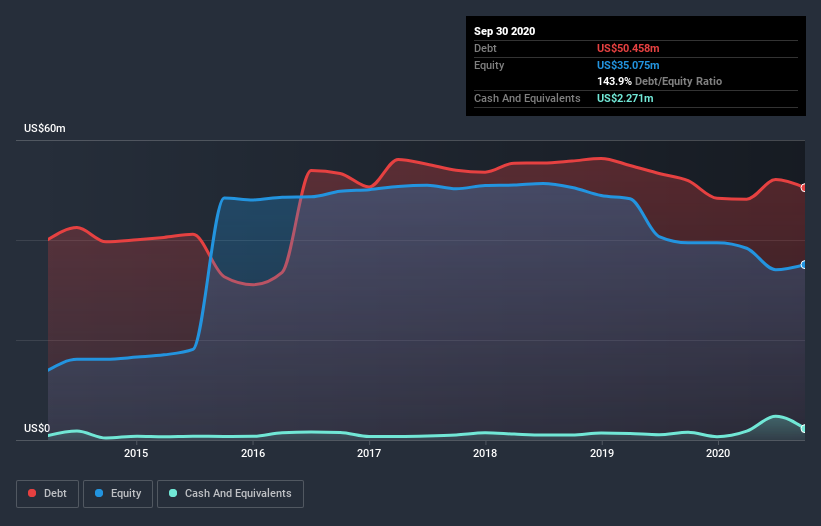The width and height of the screenshot is (821, 526).
Task: Click the 2018 x-axis label
Action: point(485,453)
